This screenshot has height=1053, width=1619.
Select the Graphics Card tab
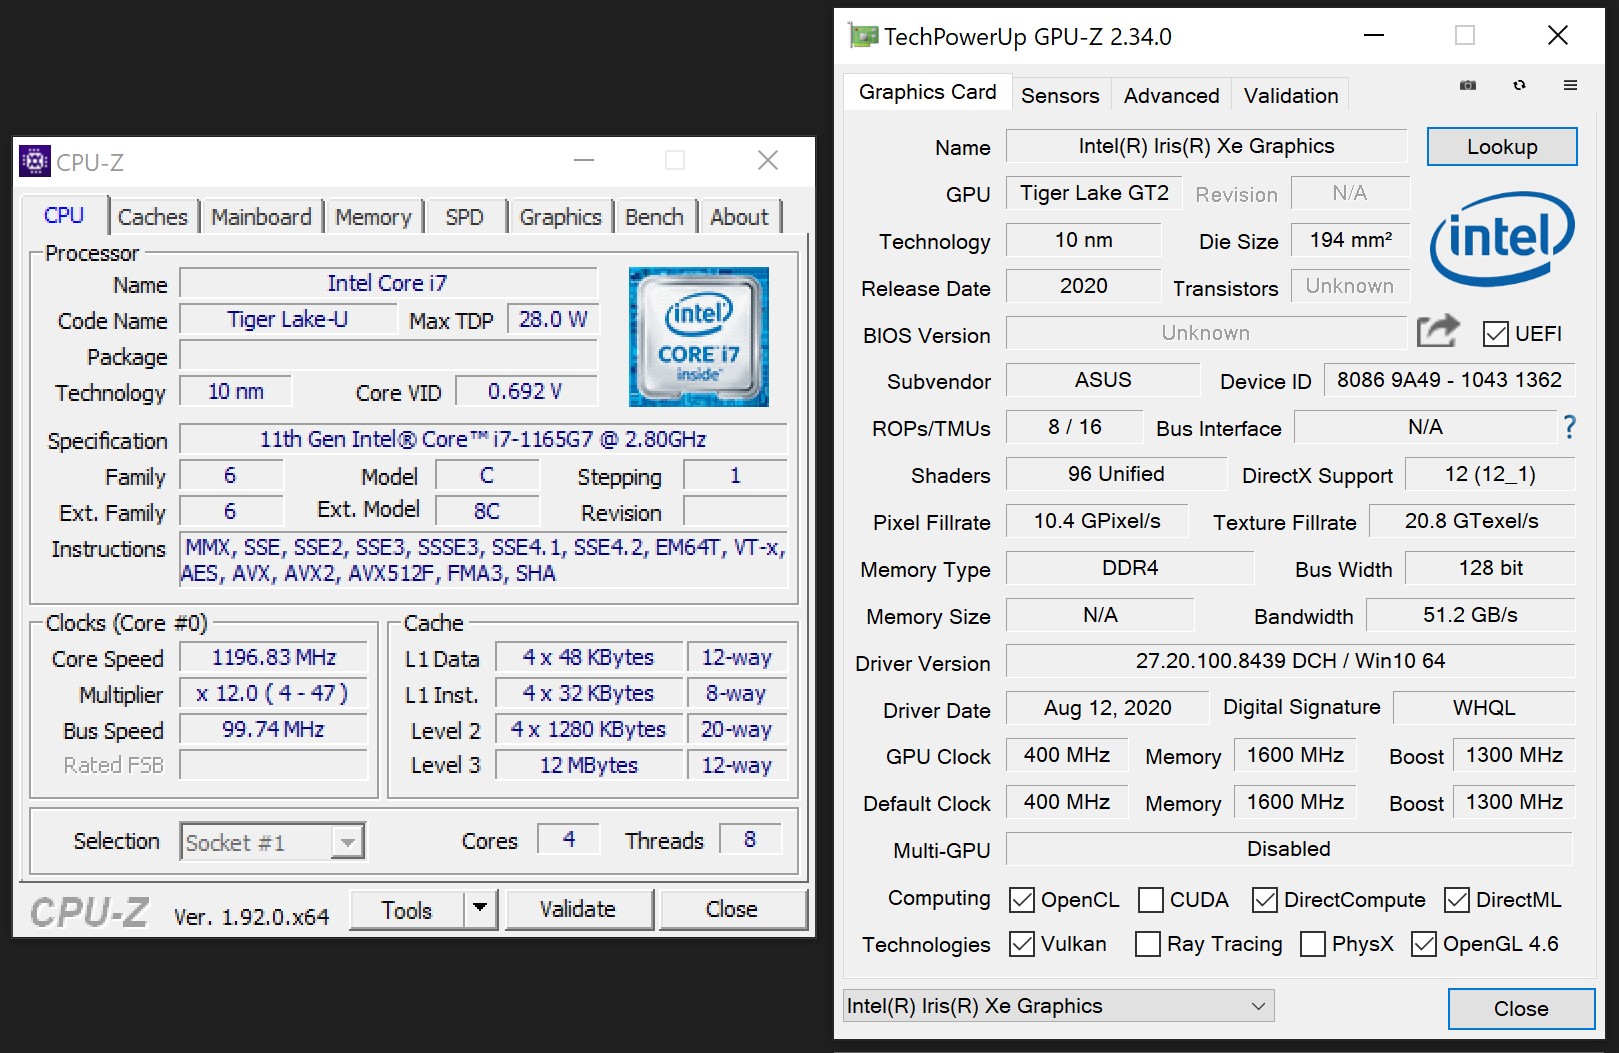pos(927,92)
